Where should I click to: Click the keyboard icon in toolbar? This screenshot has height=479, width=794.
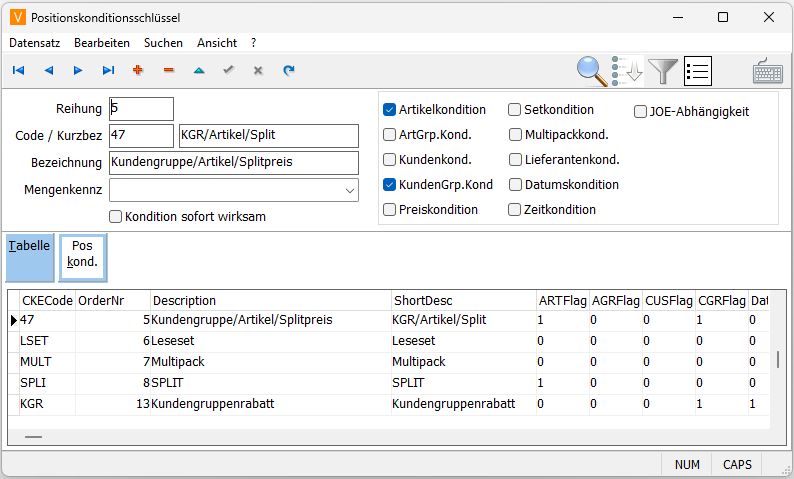pos(768,71)
